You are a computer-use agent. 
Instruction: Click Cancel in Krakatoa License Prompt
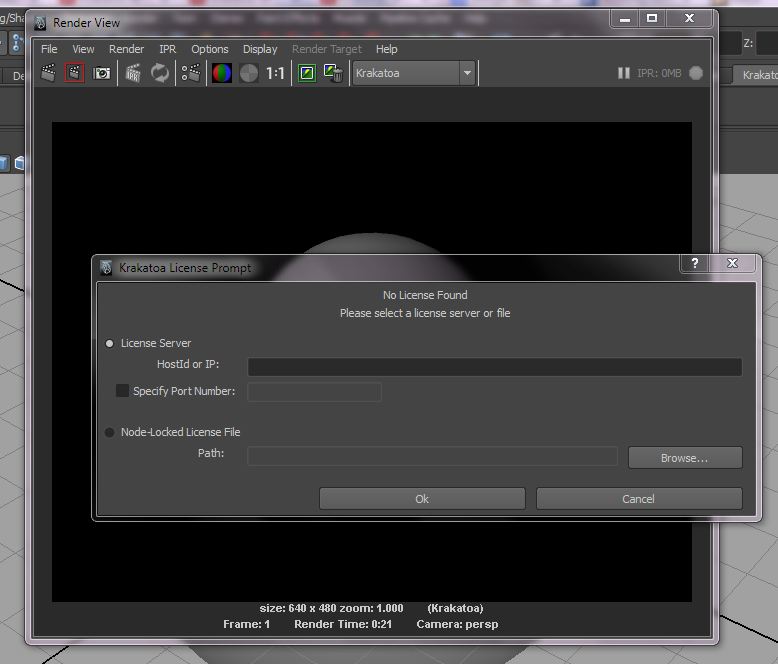tap(639, 498)
